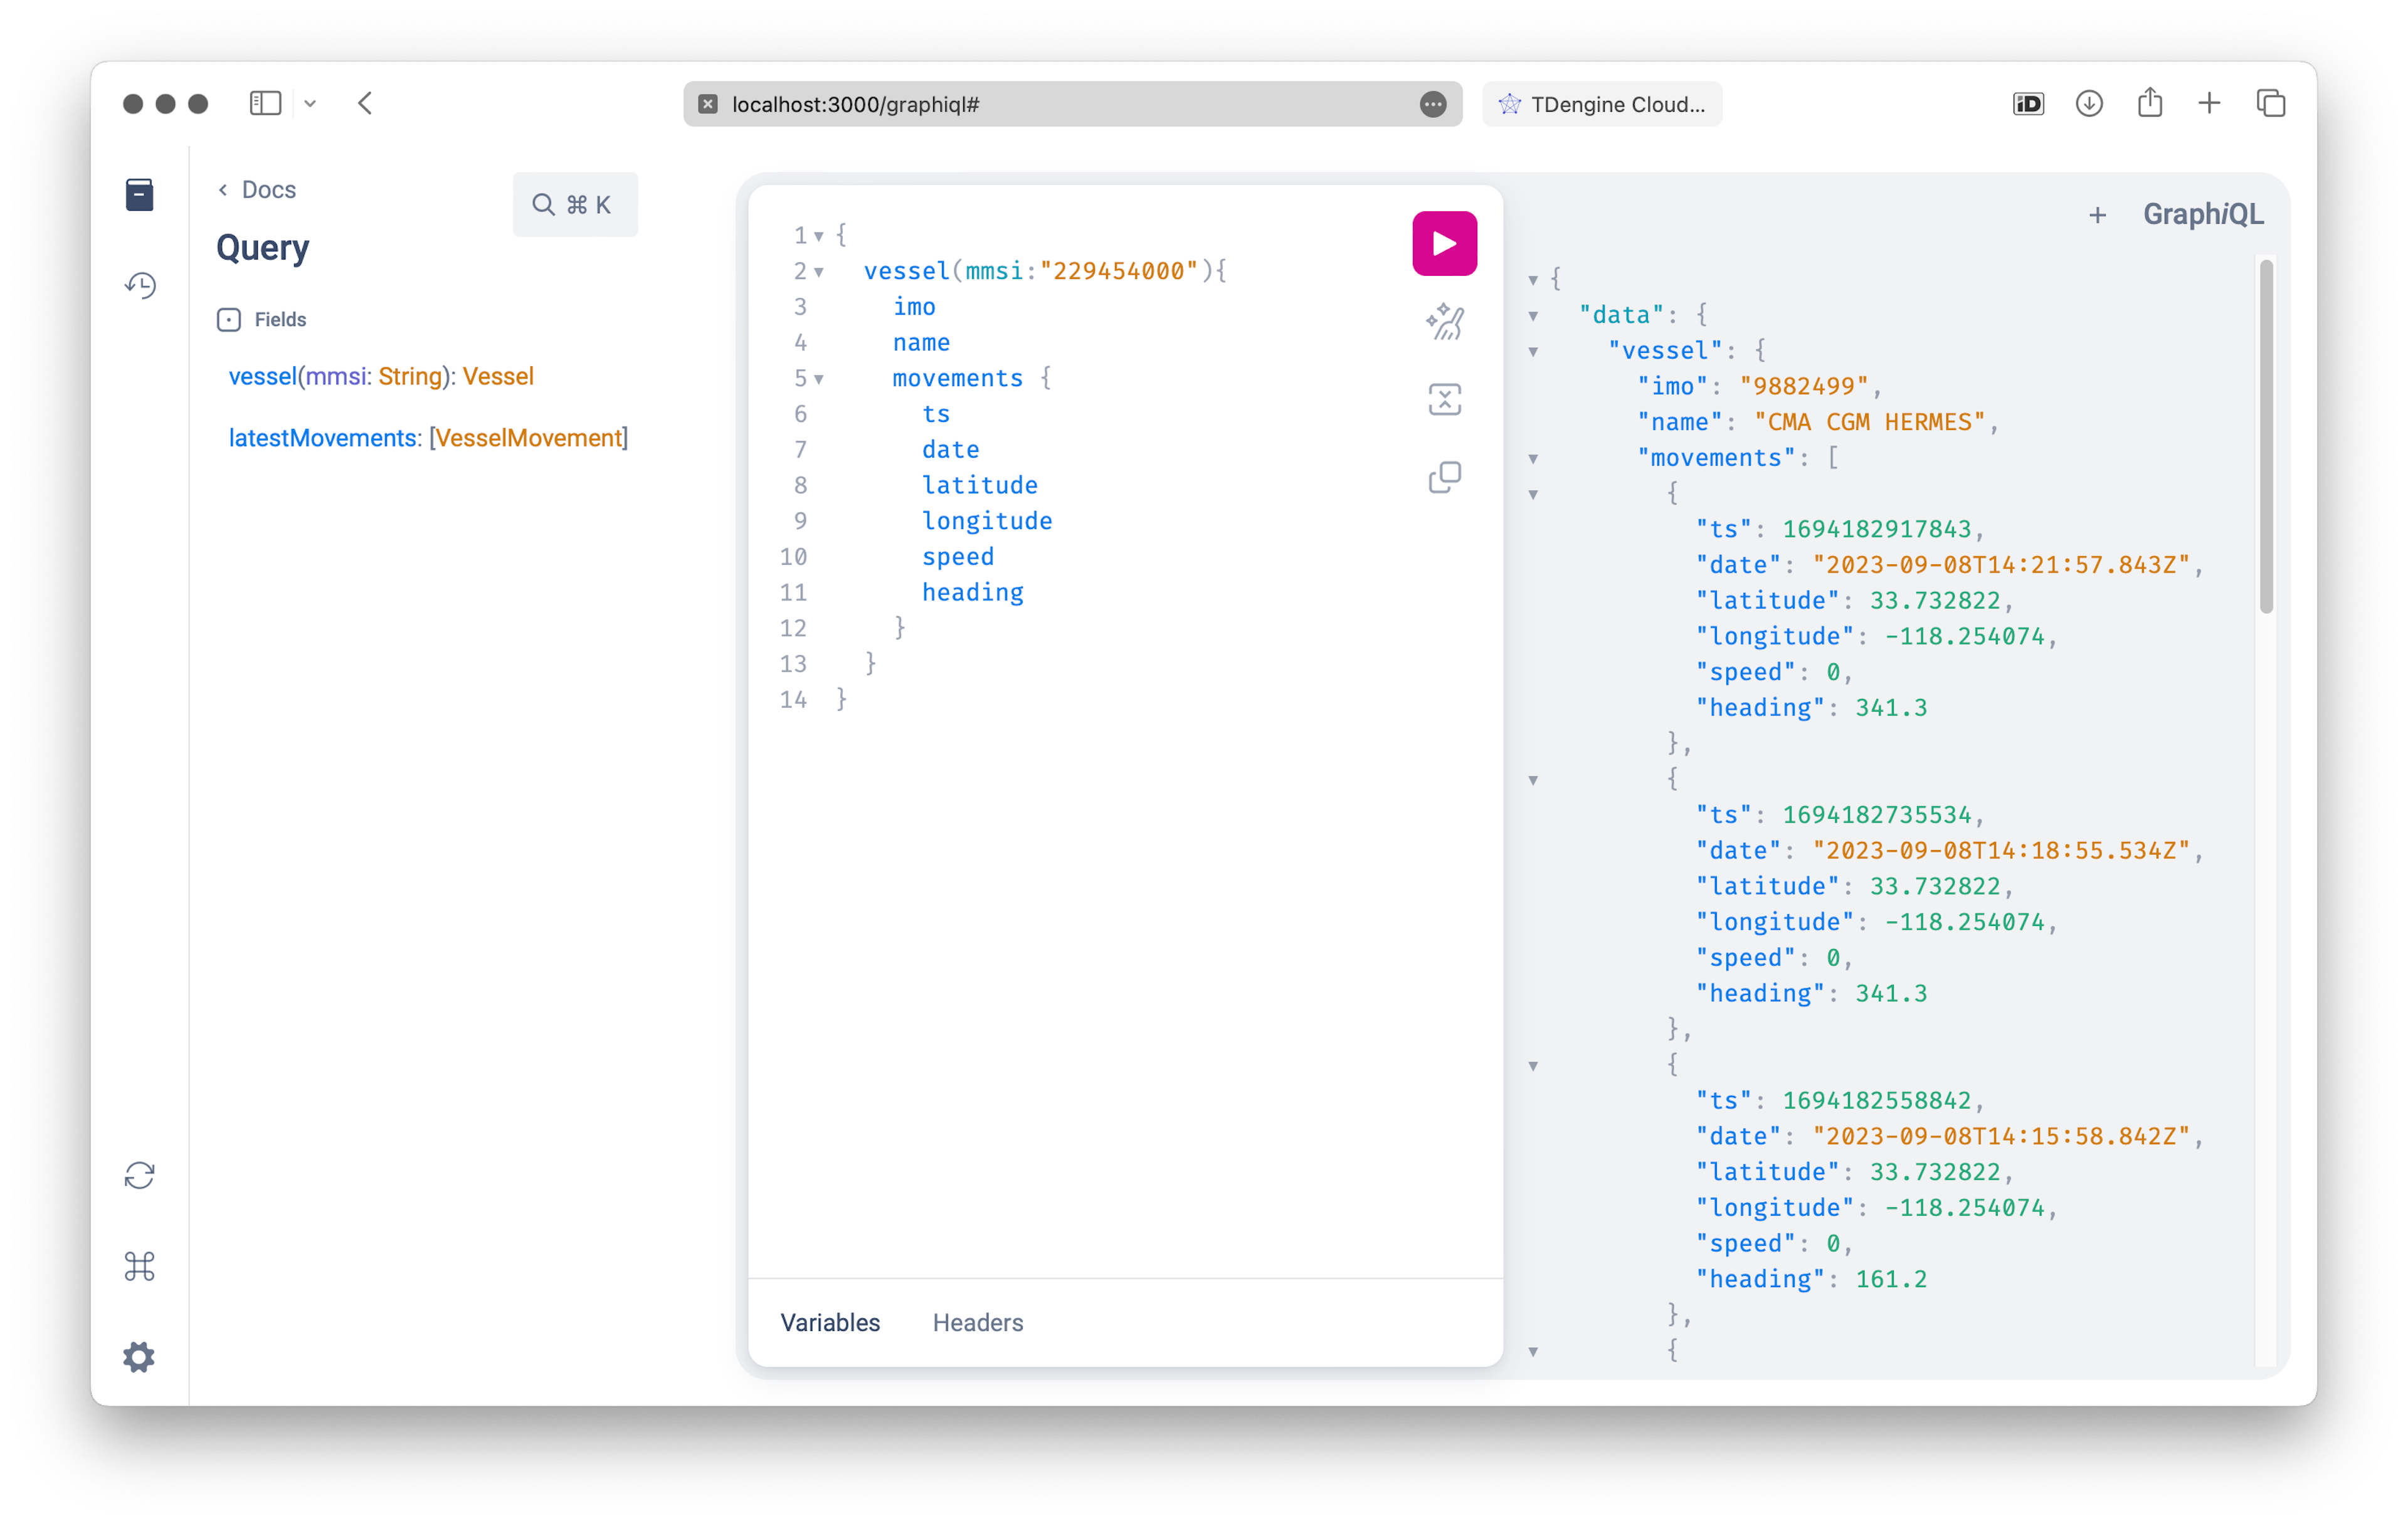Re-fetch the GraphQL schema
Viewport: 2408px width, 1526px height.
[139, 1175]
